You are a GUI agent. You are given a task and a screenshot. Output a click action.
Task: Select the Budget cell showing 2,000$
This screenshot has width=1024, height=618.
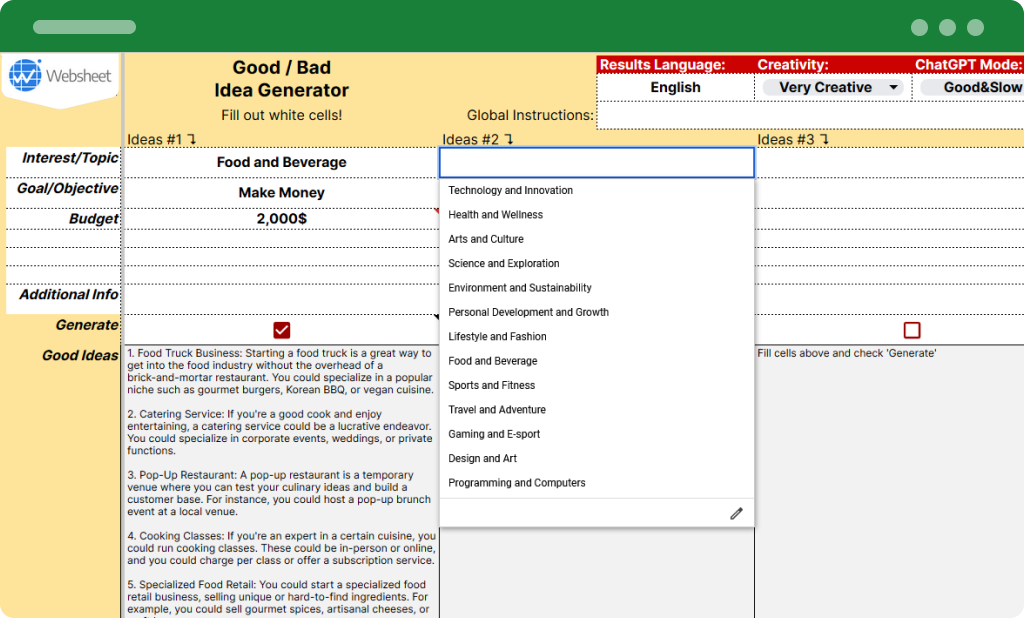[281, 218]
